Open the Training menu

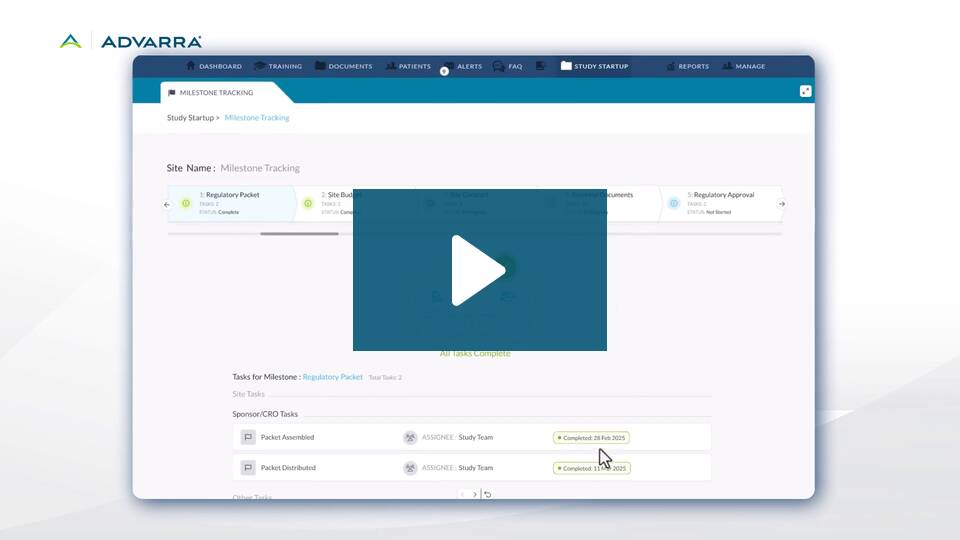tap(278, 66)
